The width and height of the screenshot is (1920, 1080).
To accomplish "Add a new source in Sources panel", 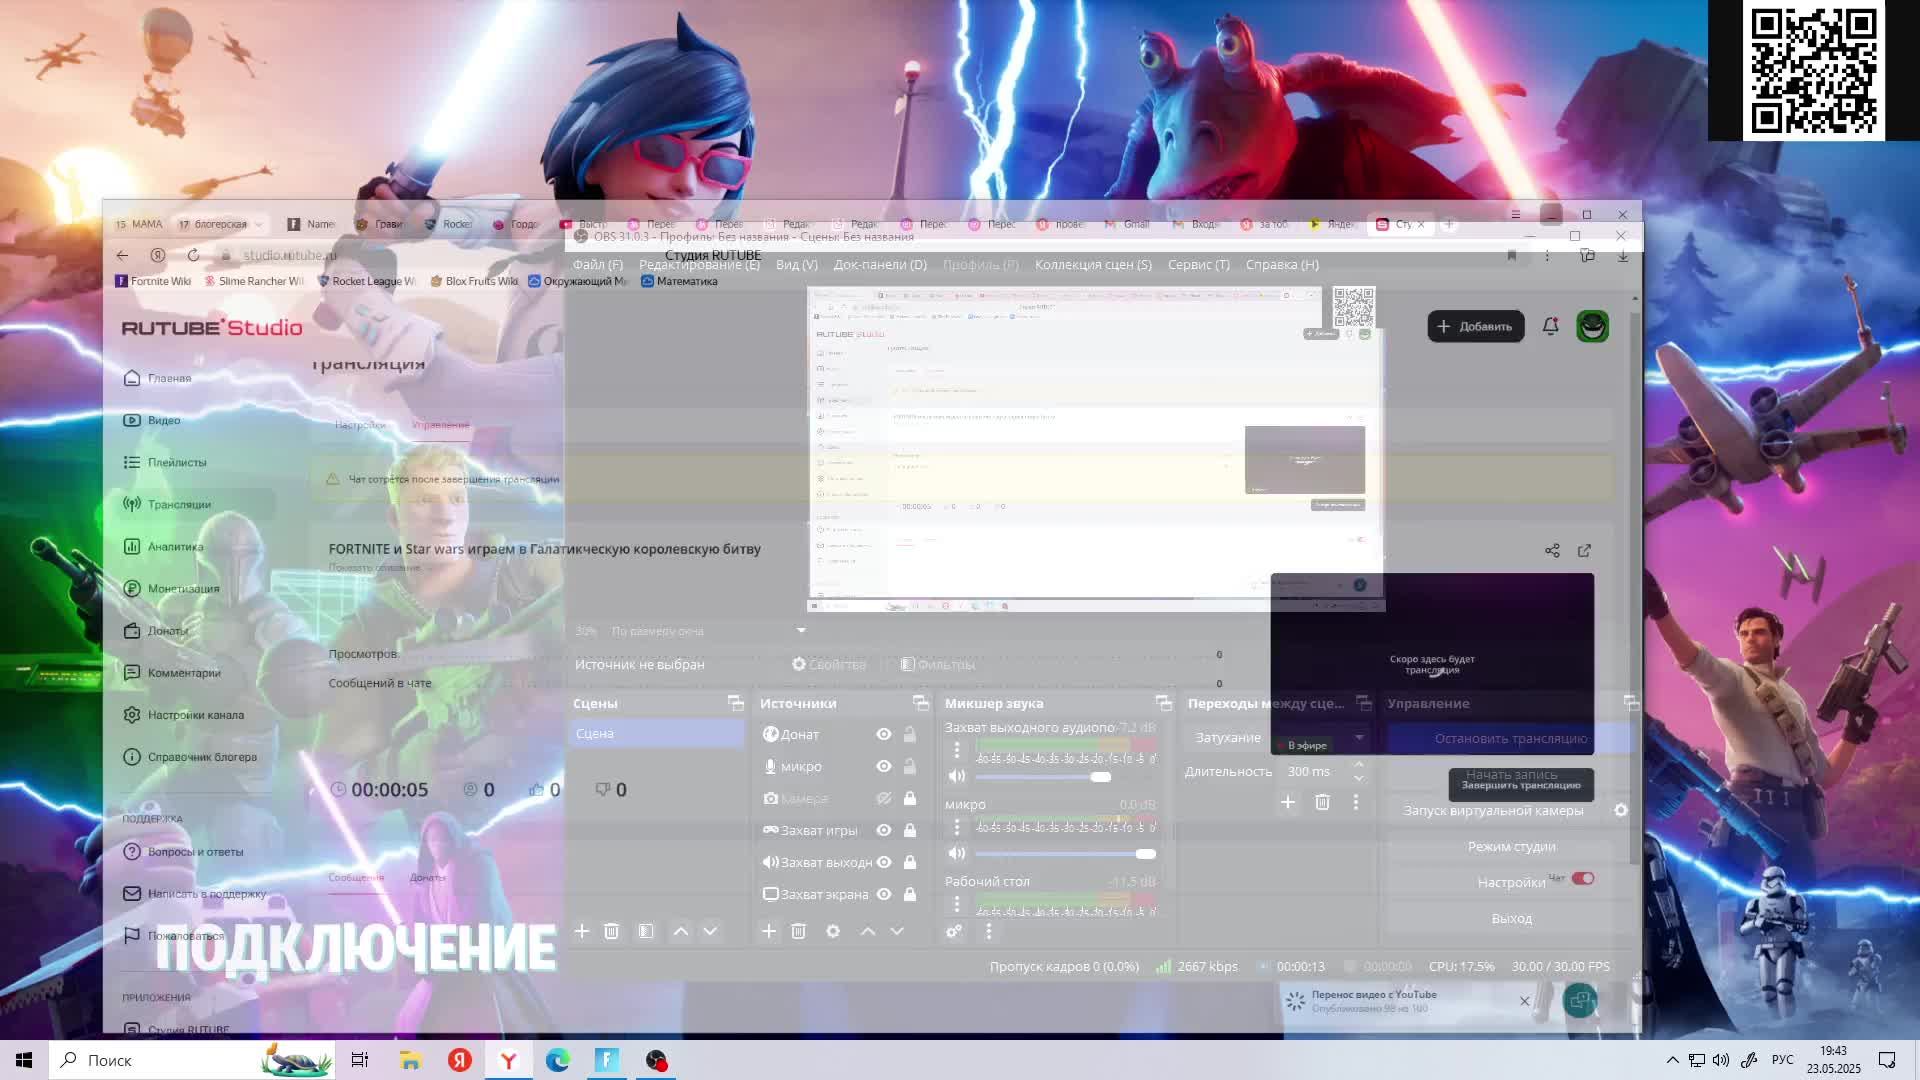I will [x=768, y=931].
